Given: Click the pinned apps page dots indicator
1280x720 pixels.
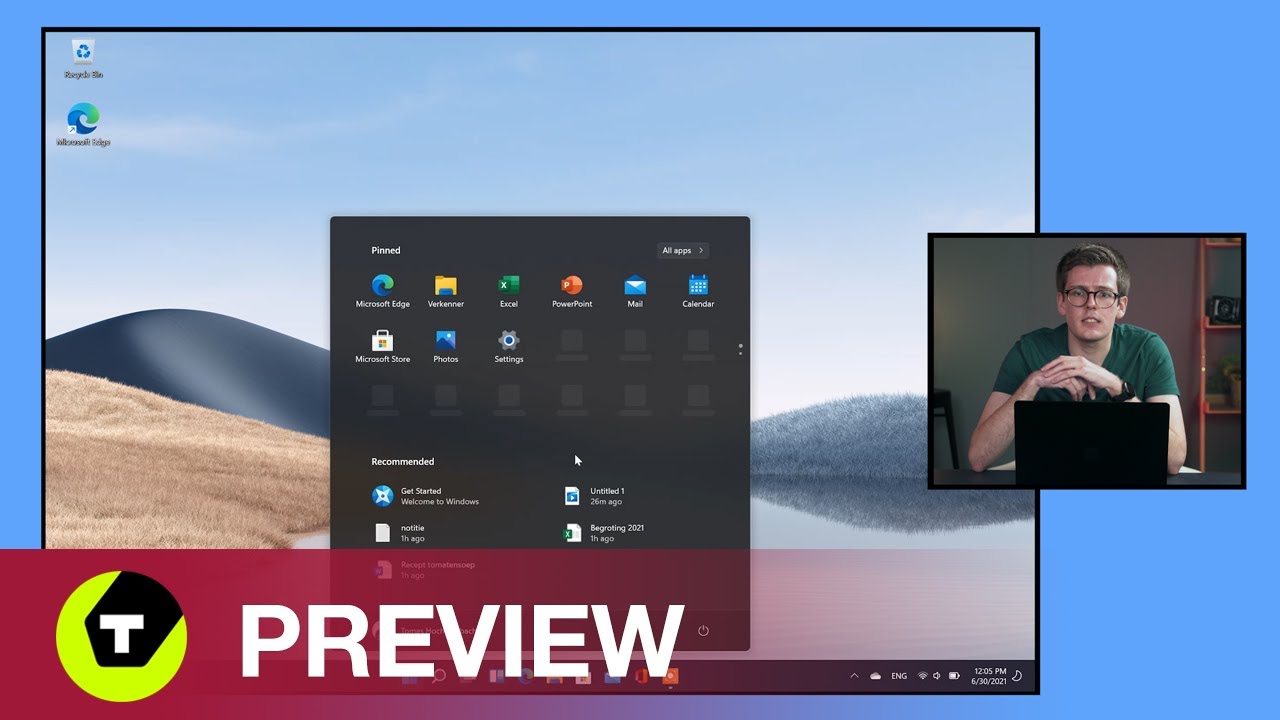Looking at the screenshot, I should (x=740, y=350).
